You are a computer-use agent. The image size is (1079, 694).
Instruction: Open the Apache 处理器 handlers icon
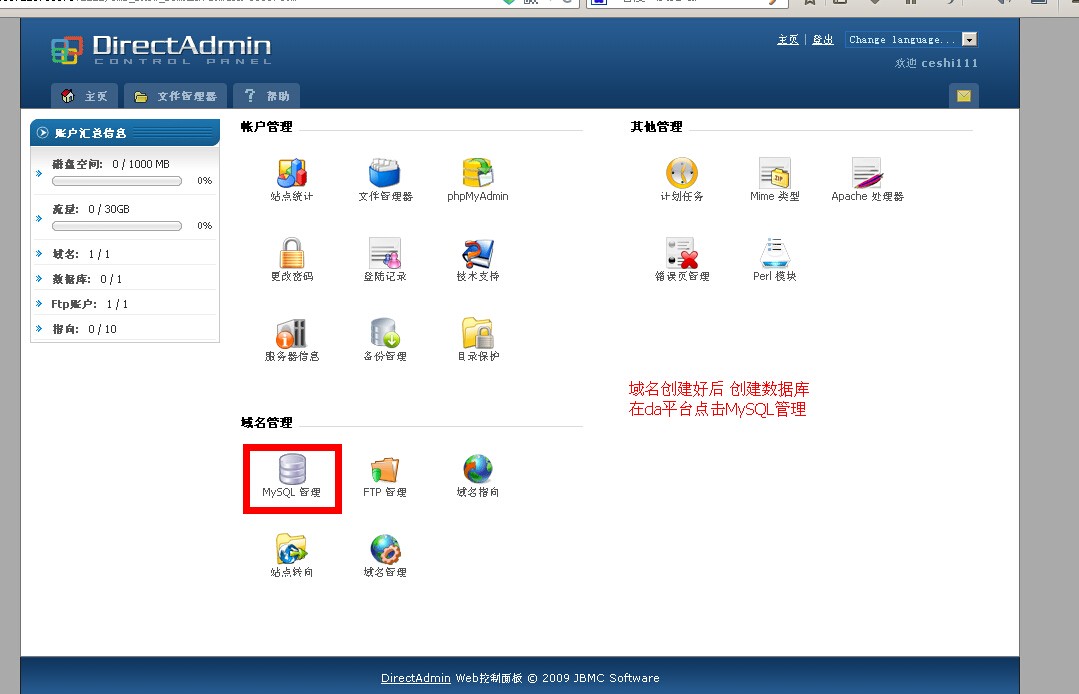[x=867, y=173]
